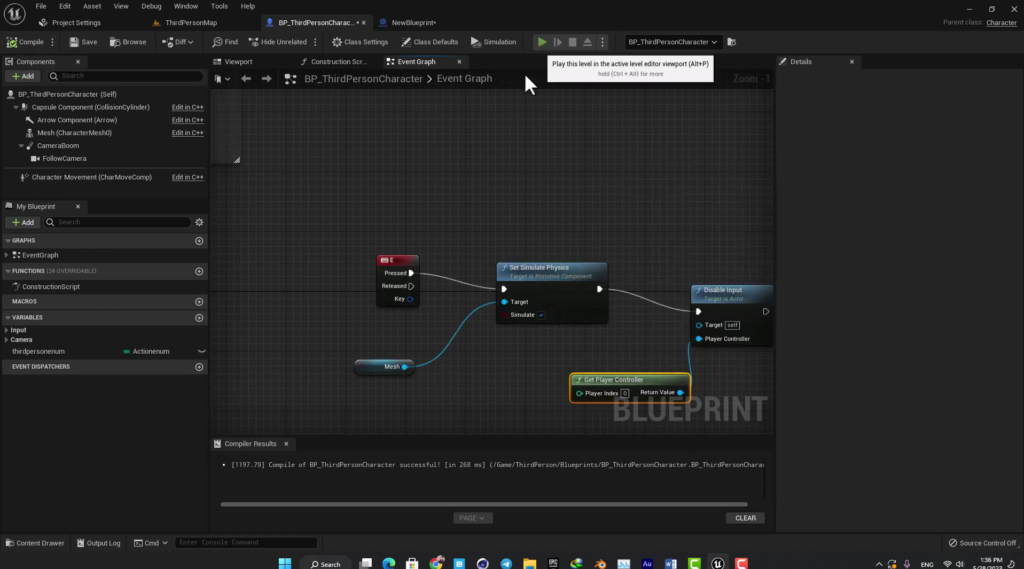Open Class Defaults
This screenshot has height=569, width=1024.
(x=429, y=42)
